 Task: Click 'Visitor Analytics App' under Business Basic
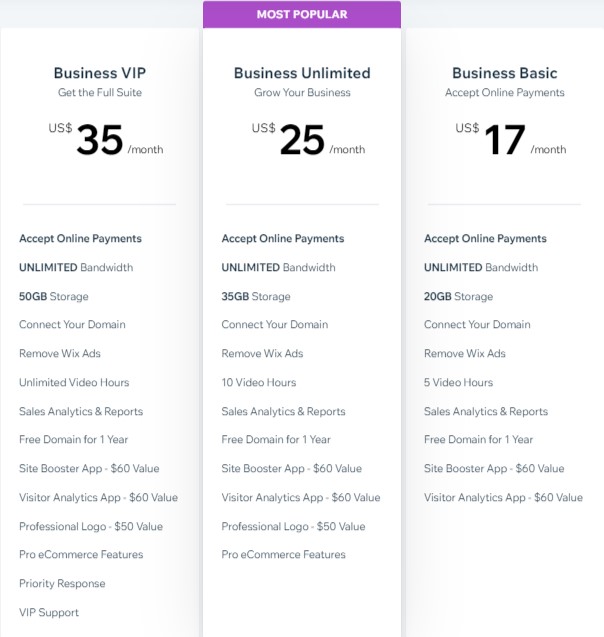point(503,498)
